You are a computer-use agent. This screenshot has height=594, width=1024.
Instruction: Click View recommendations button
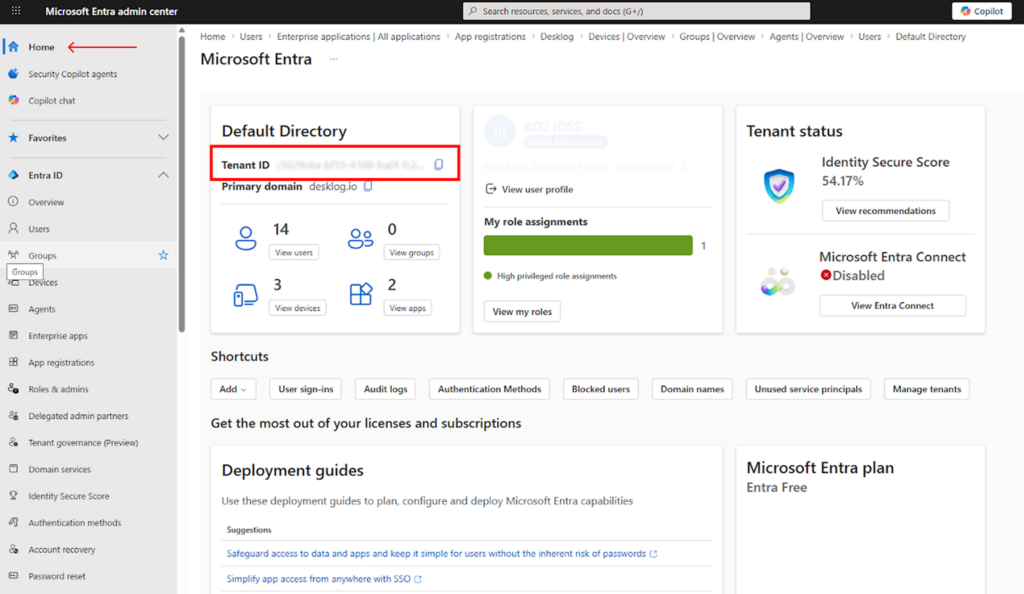(886, 211)
